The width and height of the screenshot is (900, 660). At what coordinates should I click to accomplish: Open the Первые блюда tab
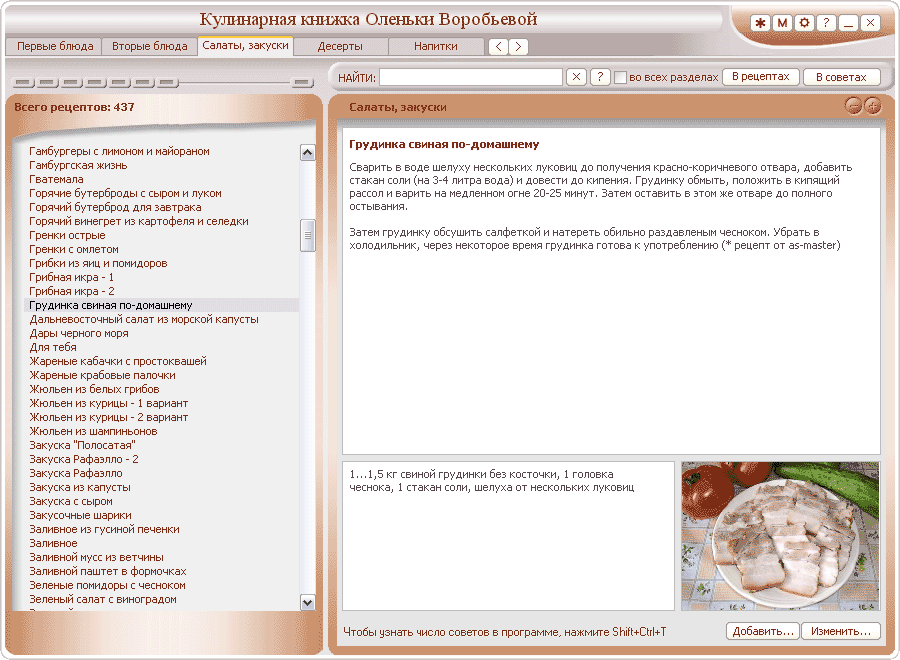[x=55, y=46]
